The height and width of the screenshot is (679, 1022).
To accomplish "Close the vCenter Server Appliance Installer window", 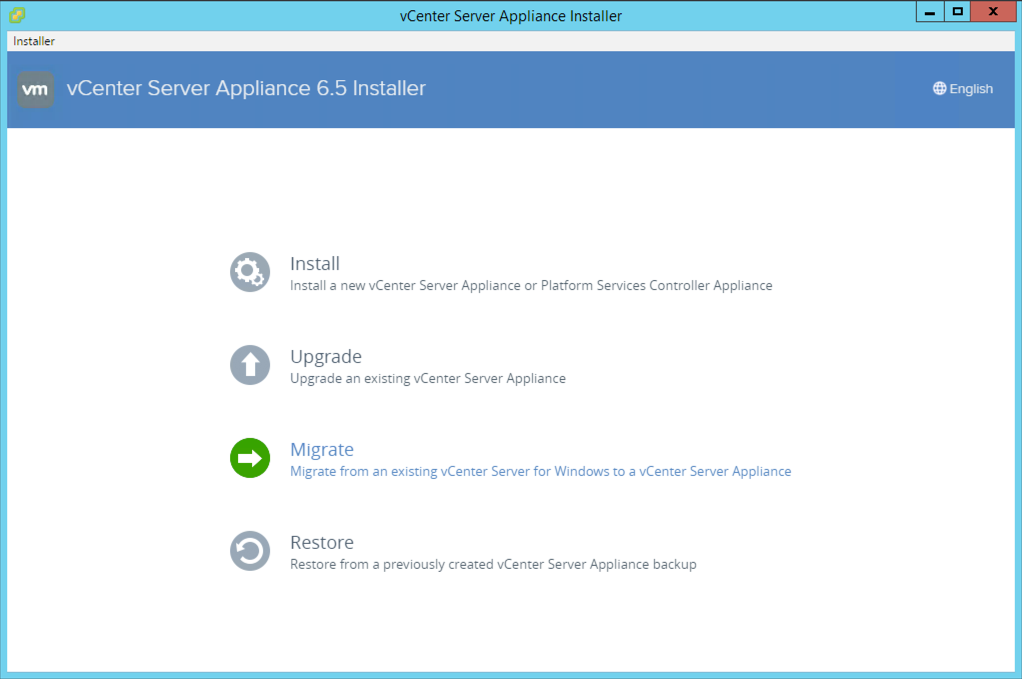I will tap(993, 12).
